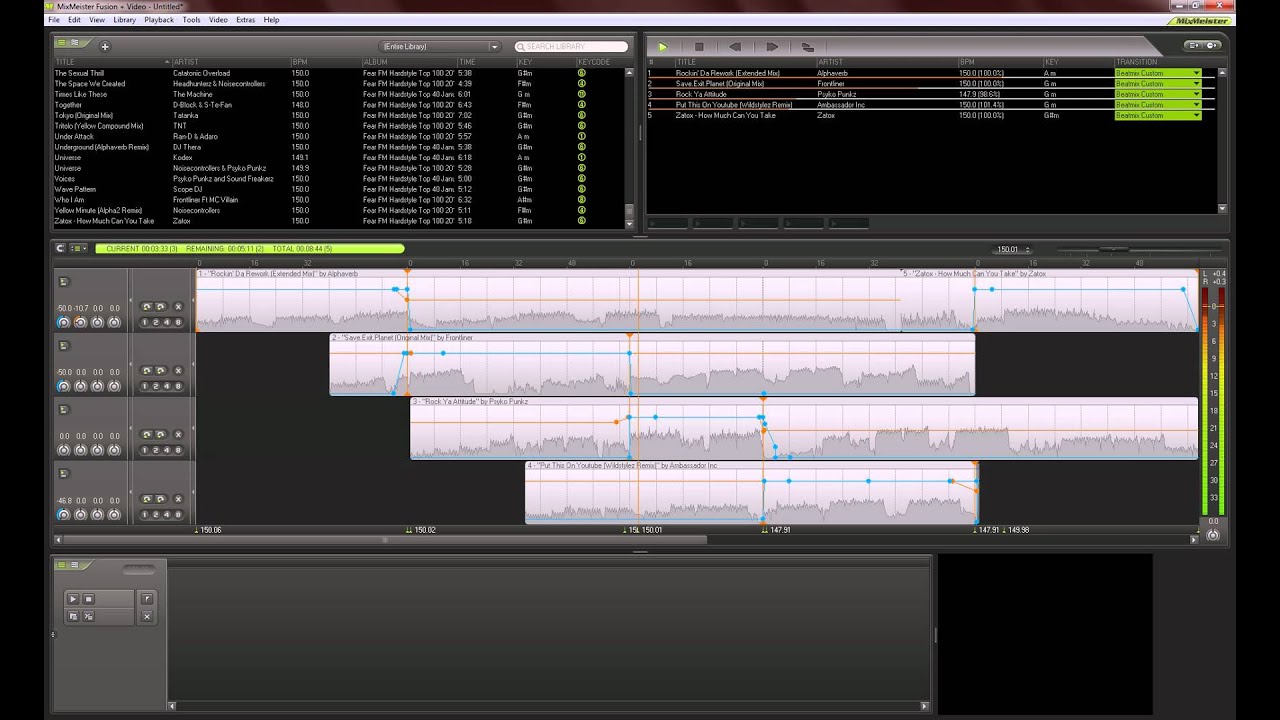The height and width of the screenshot is (720, 1280).
Task: Click the track 1 header icon
Action: tap(64, 282)
